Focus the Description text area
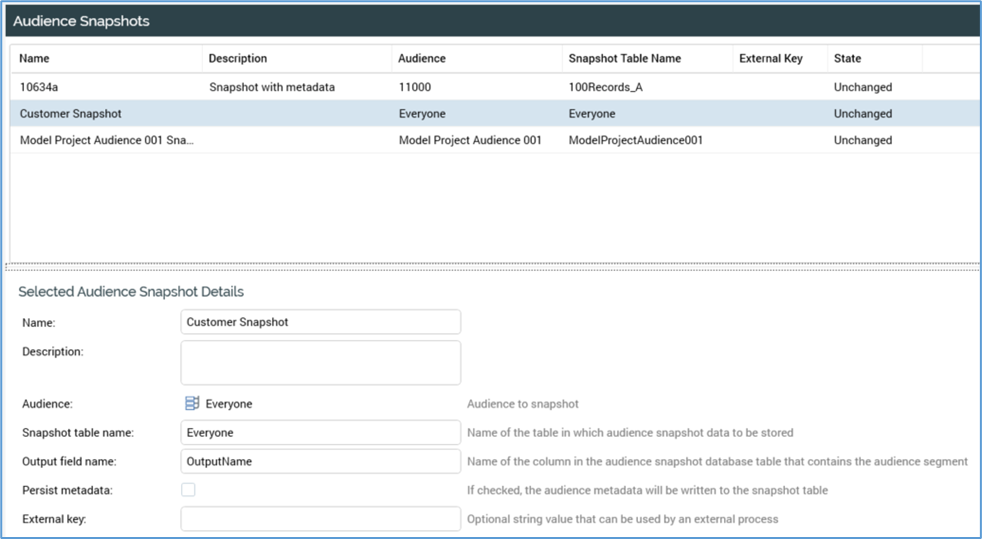982x539 pixels. [320, 362]
